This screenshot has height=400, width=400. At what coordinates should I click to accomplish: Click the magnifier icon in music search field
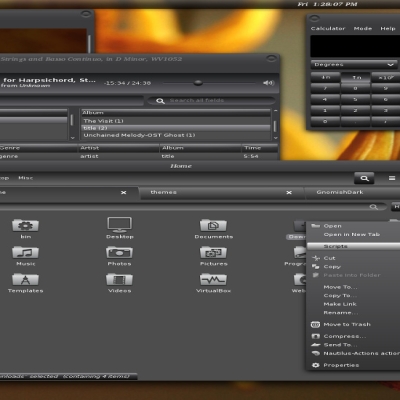160,101
